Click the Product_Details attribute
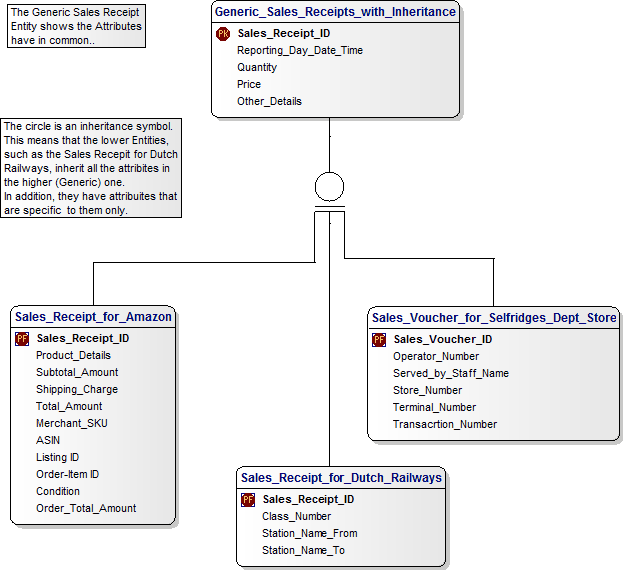The image size is (625, 572). (x=73, y=355)
